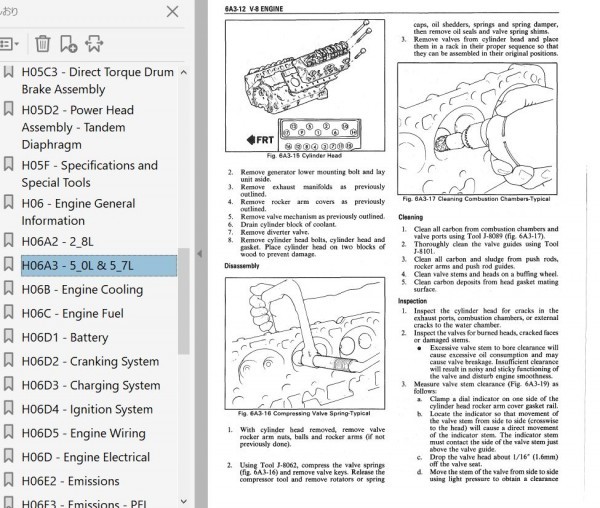This screenshot has width=600, height=508.
Task: Click the 'Inspection' section heading
Action: coord(412,301)
